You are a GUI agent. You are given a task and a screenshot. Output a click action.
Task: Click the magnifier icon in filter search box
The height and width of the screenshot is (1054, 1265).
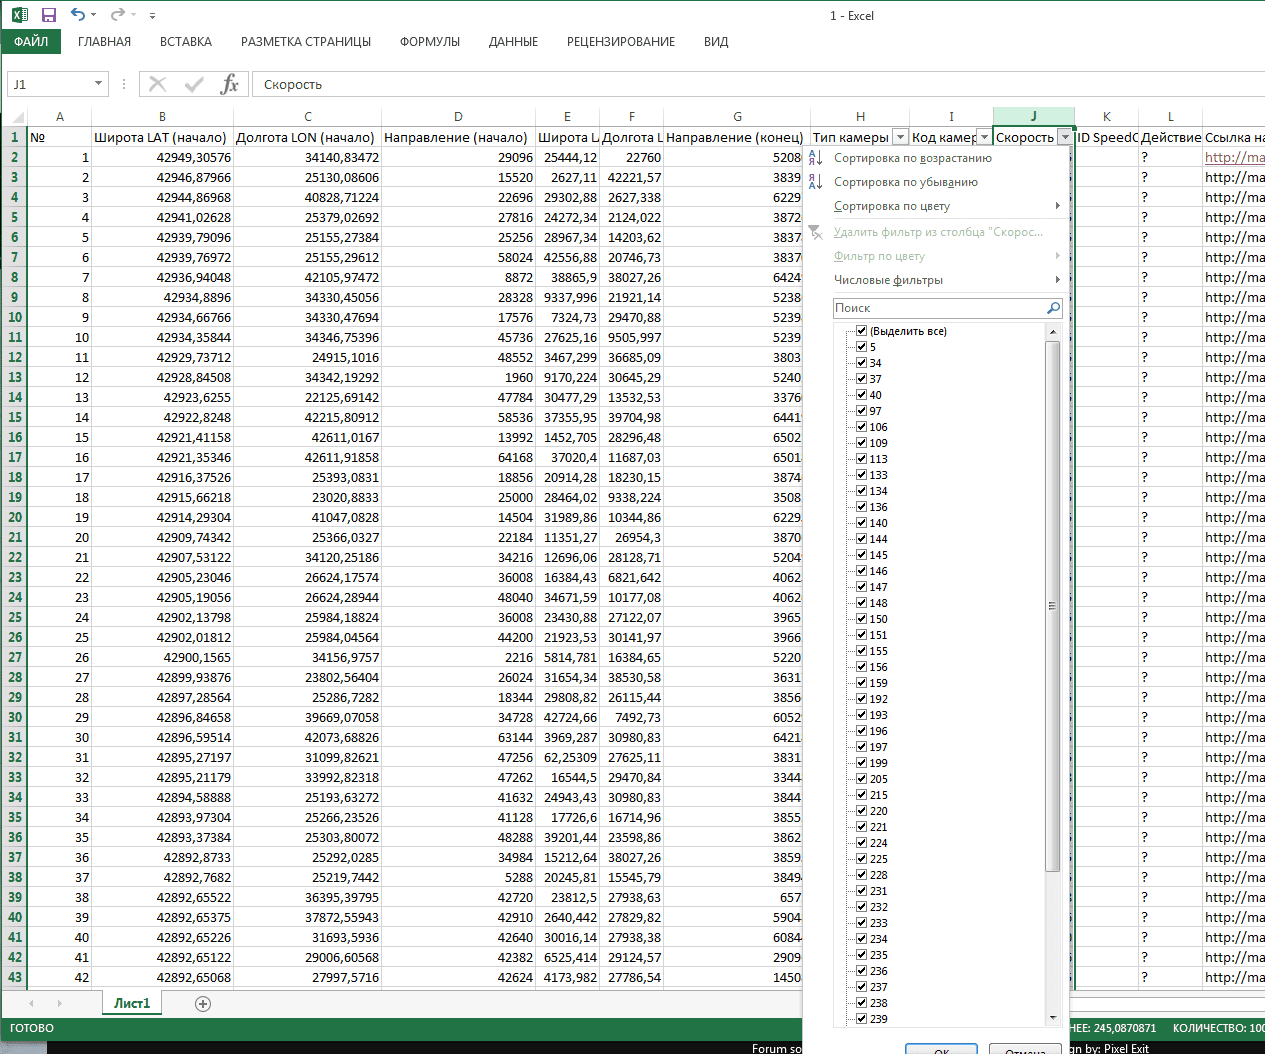point(1053,308)
